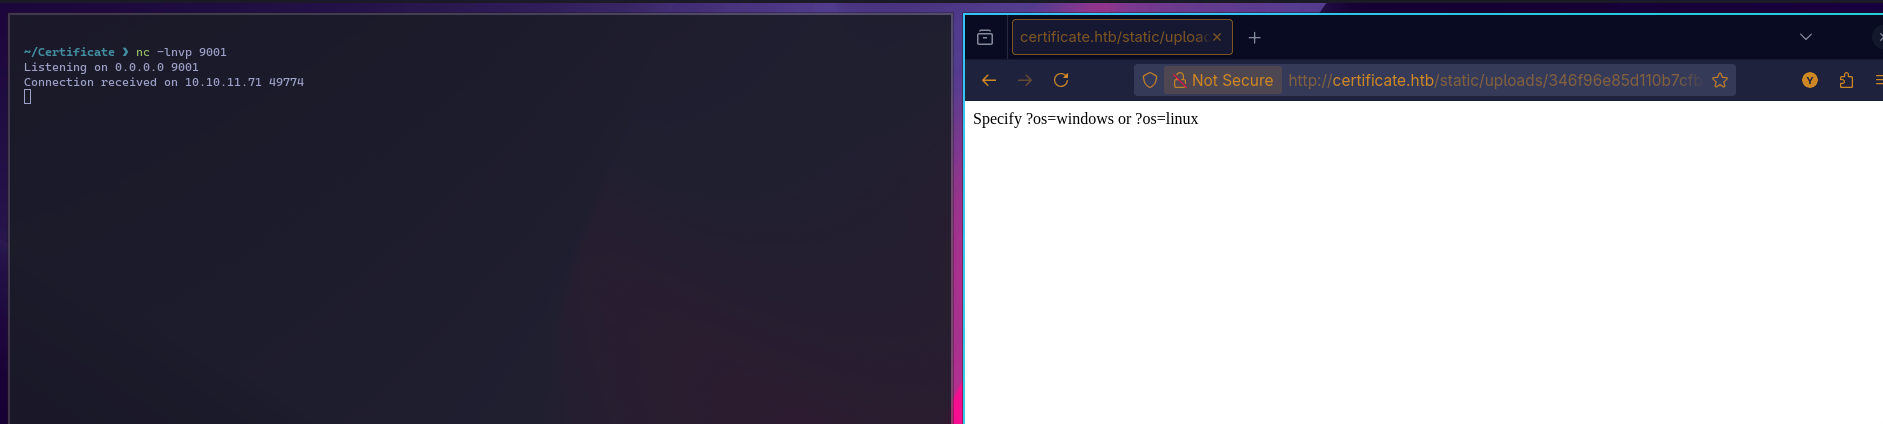
Task: Click the ~/Certificate prompt path
Action: pos(69,52)
